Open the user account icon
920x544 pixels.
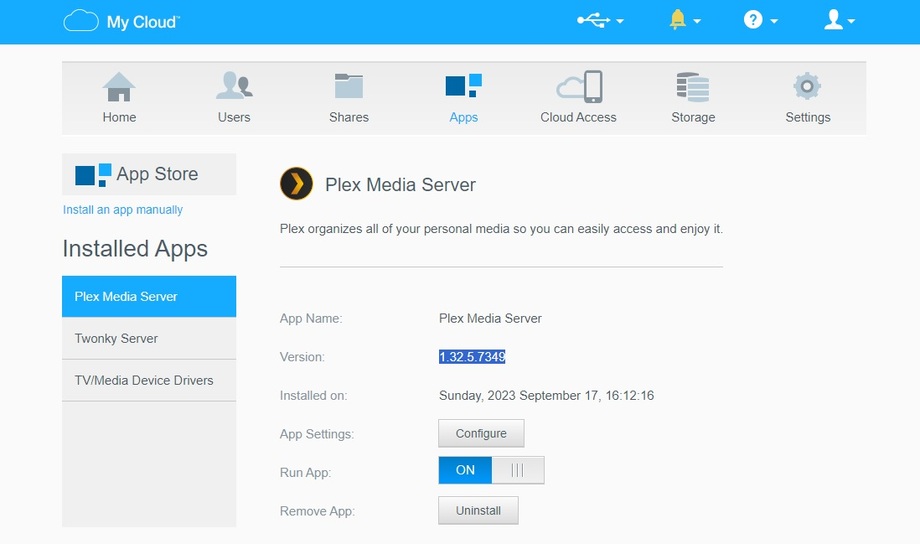coord(833,20)
